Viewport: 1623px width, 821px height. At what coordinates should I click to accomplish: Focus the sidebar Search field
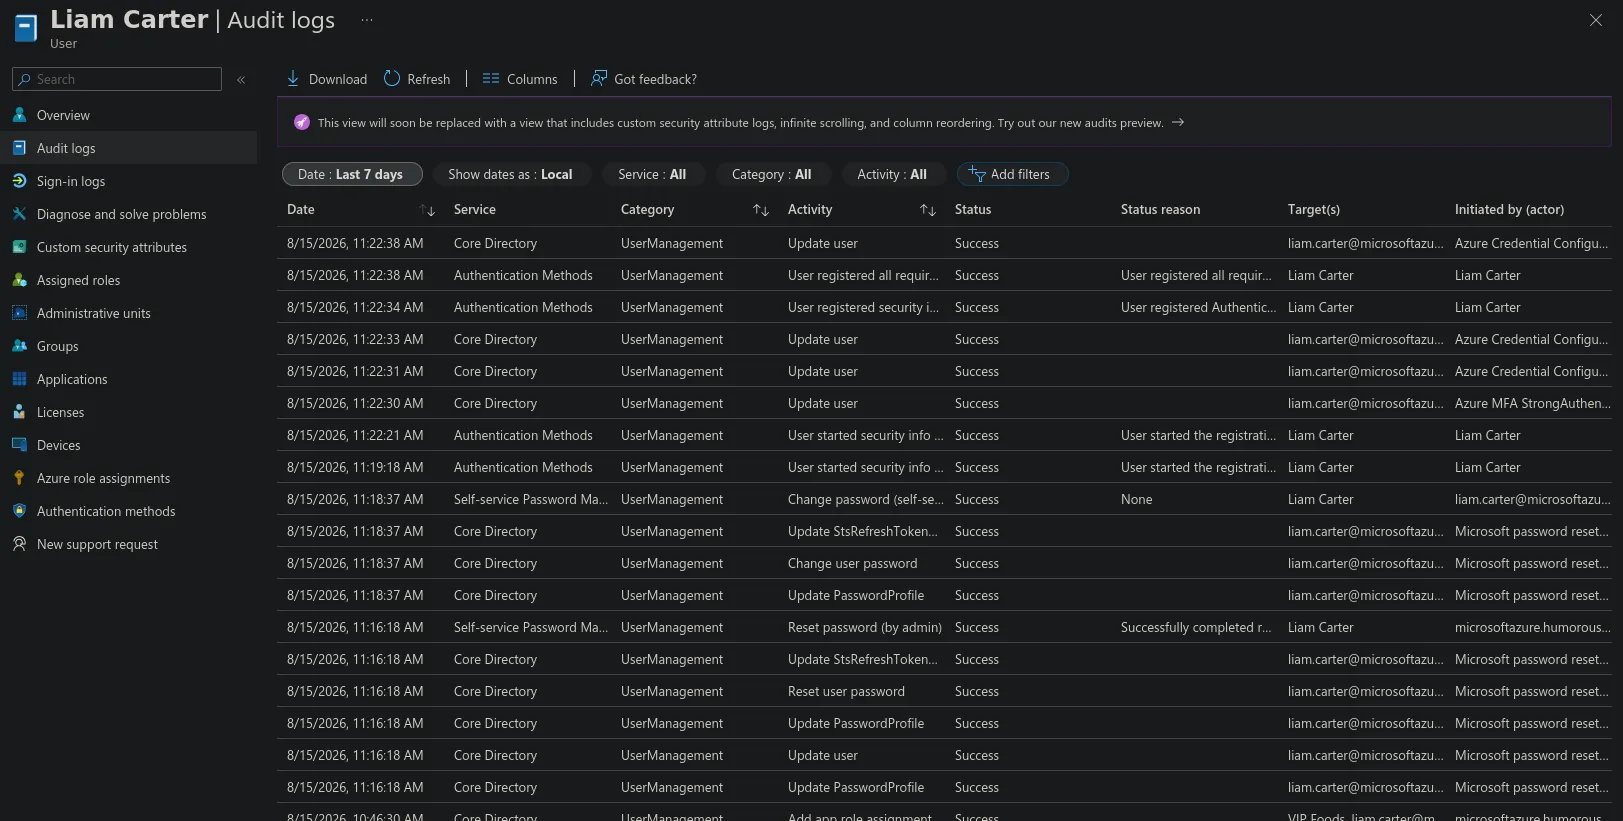coord(117,79)
